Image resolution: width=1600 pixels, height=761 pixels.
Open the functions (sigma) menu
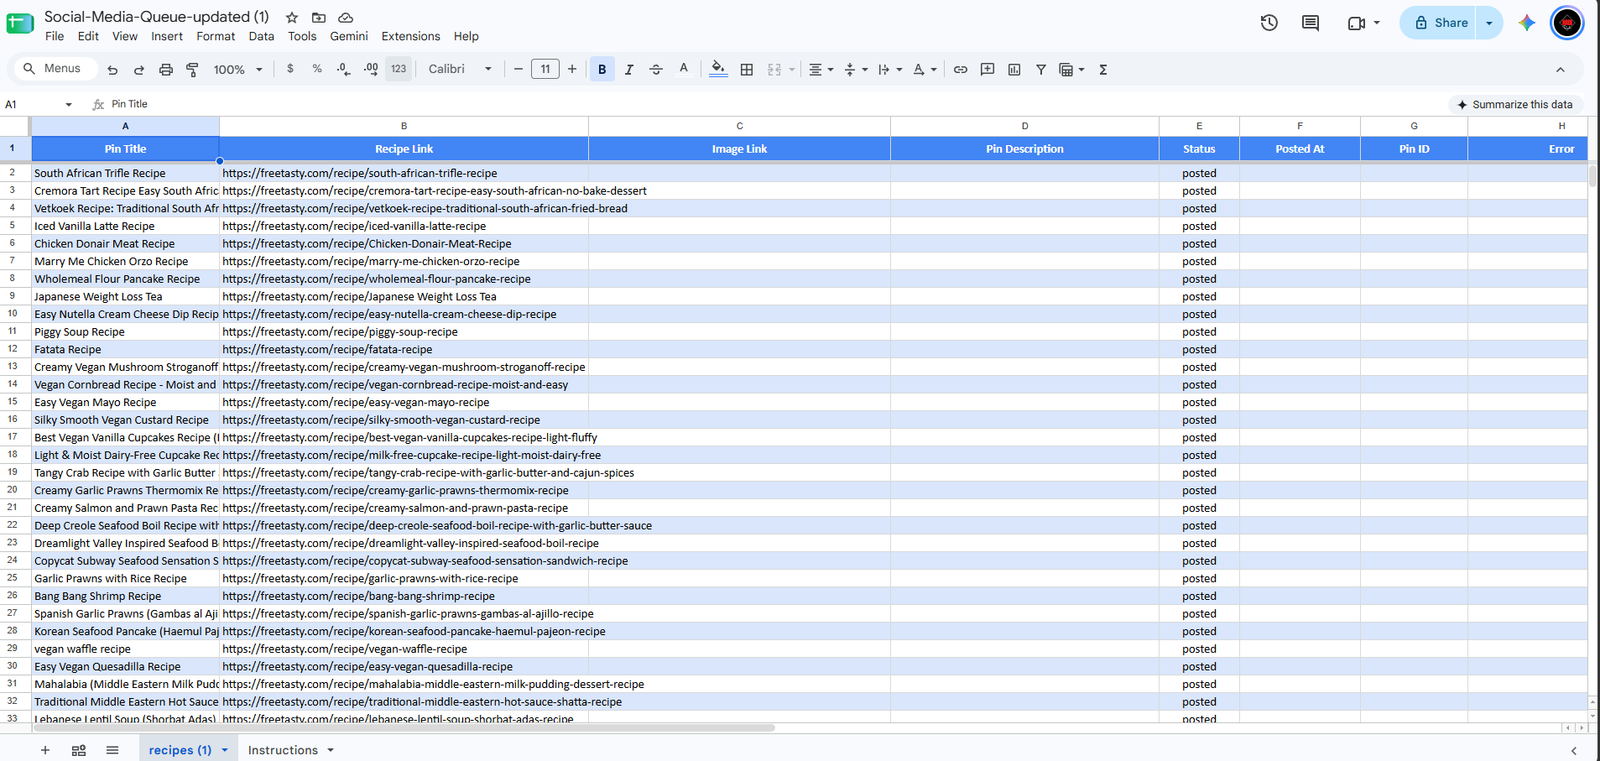pyautogui.click(x=1103, y=69)
